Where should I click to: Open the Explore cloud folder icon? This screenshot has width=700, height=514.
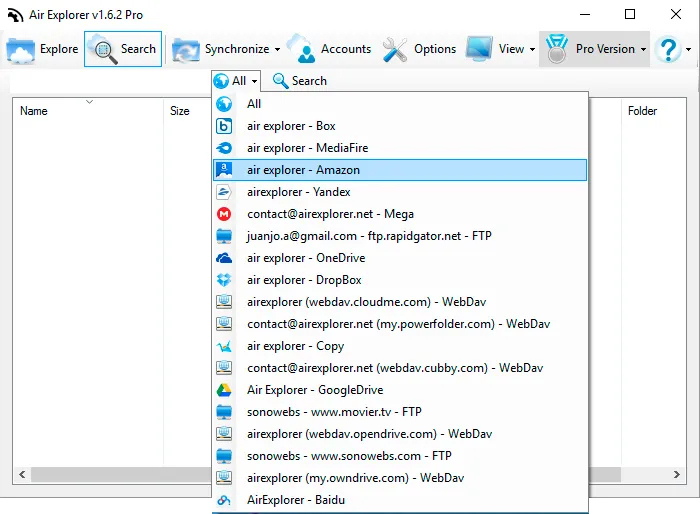[x=20, y=49]
